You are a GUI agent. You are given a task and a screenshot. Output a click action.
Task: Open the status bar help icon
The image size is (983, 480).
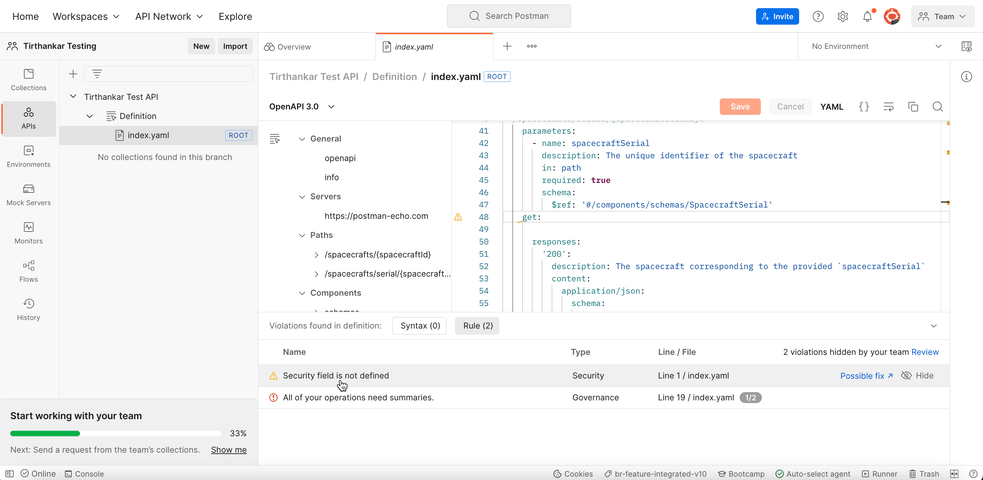[x=971, y=474]
